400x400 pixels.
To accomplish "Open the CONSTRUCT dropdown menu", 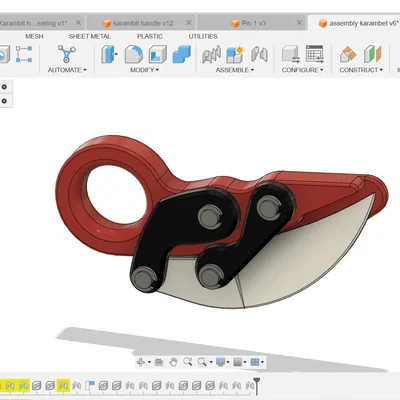I will [361, 70].
